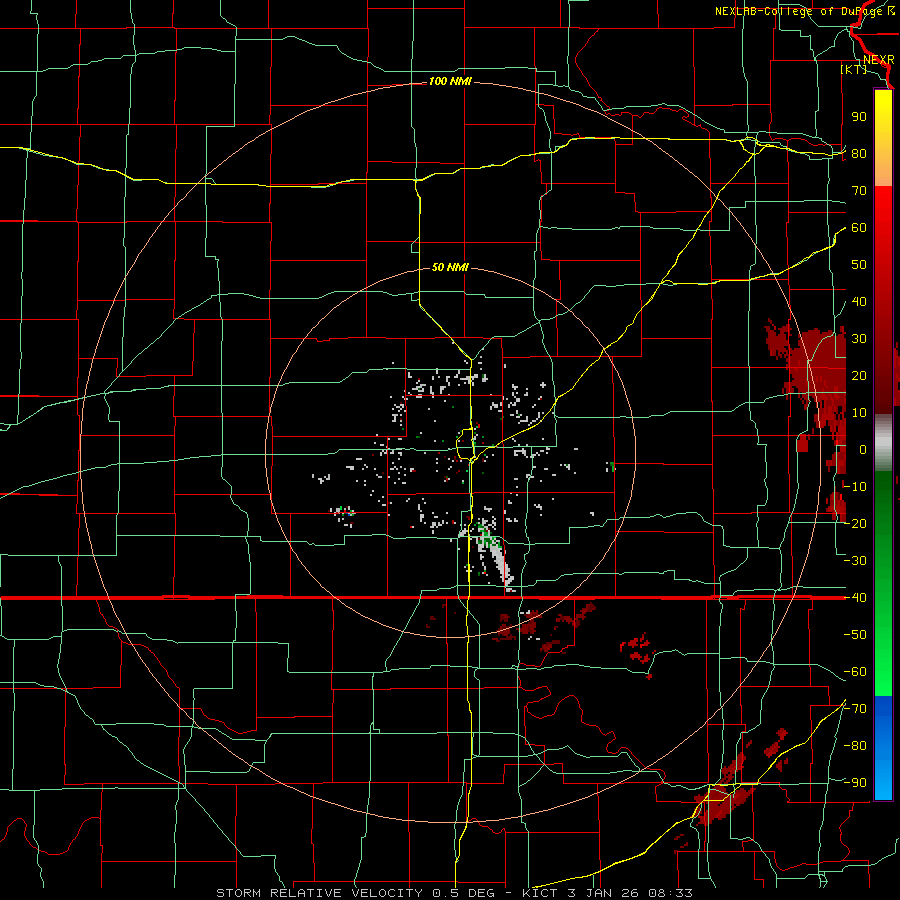Click the -10 scale label
Viewport: 900px width, 900px height.
tap(855, 487)
